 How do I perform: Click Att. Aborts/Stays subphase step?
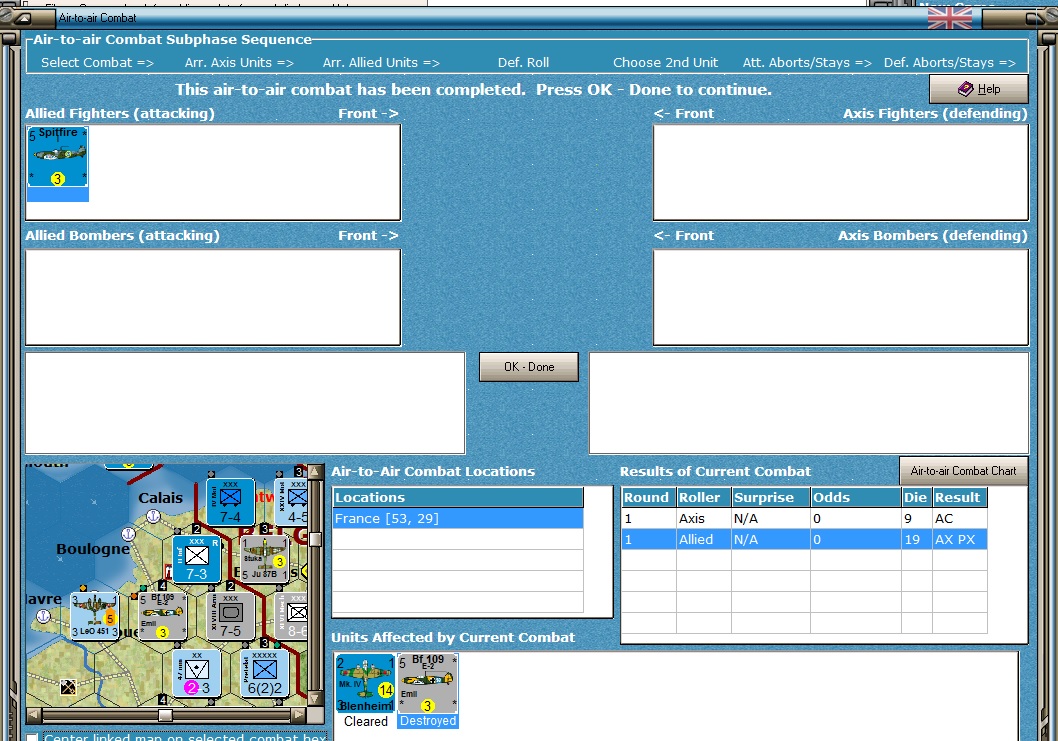pyautogui.click(x=807, y=63)
